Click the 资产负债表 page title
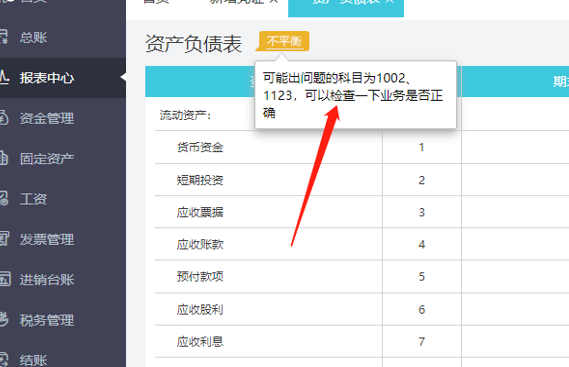 [x=193, y=44]
